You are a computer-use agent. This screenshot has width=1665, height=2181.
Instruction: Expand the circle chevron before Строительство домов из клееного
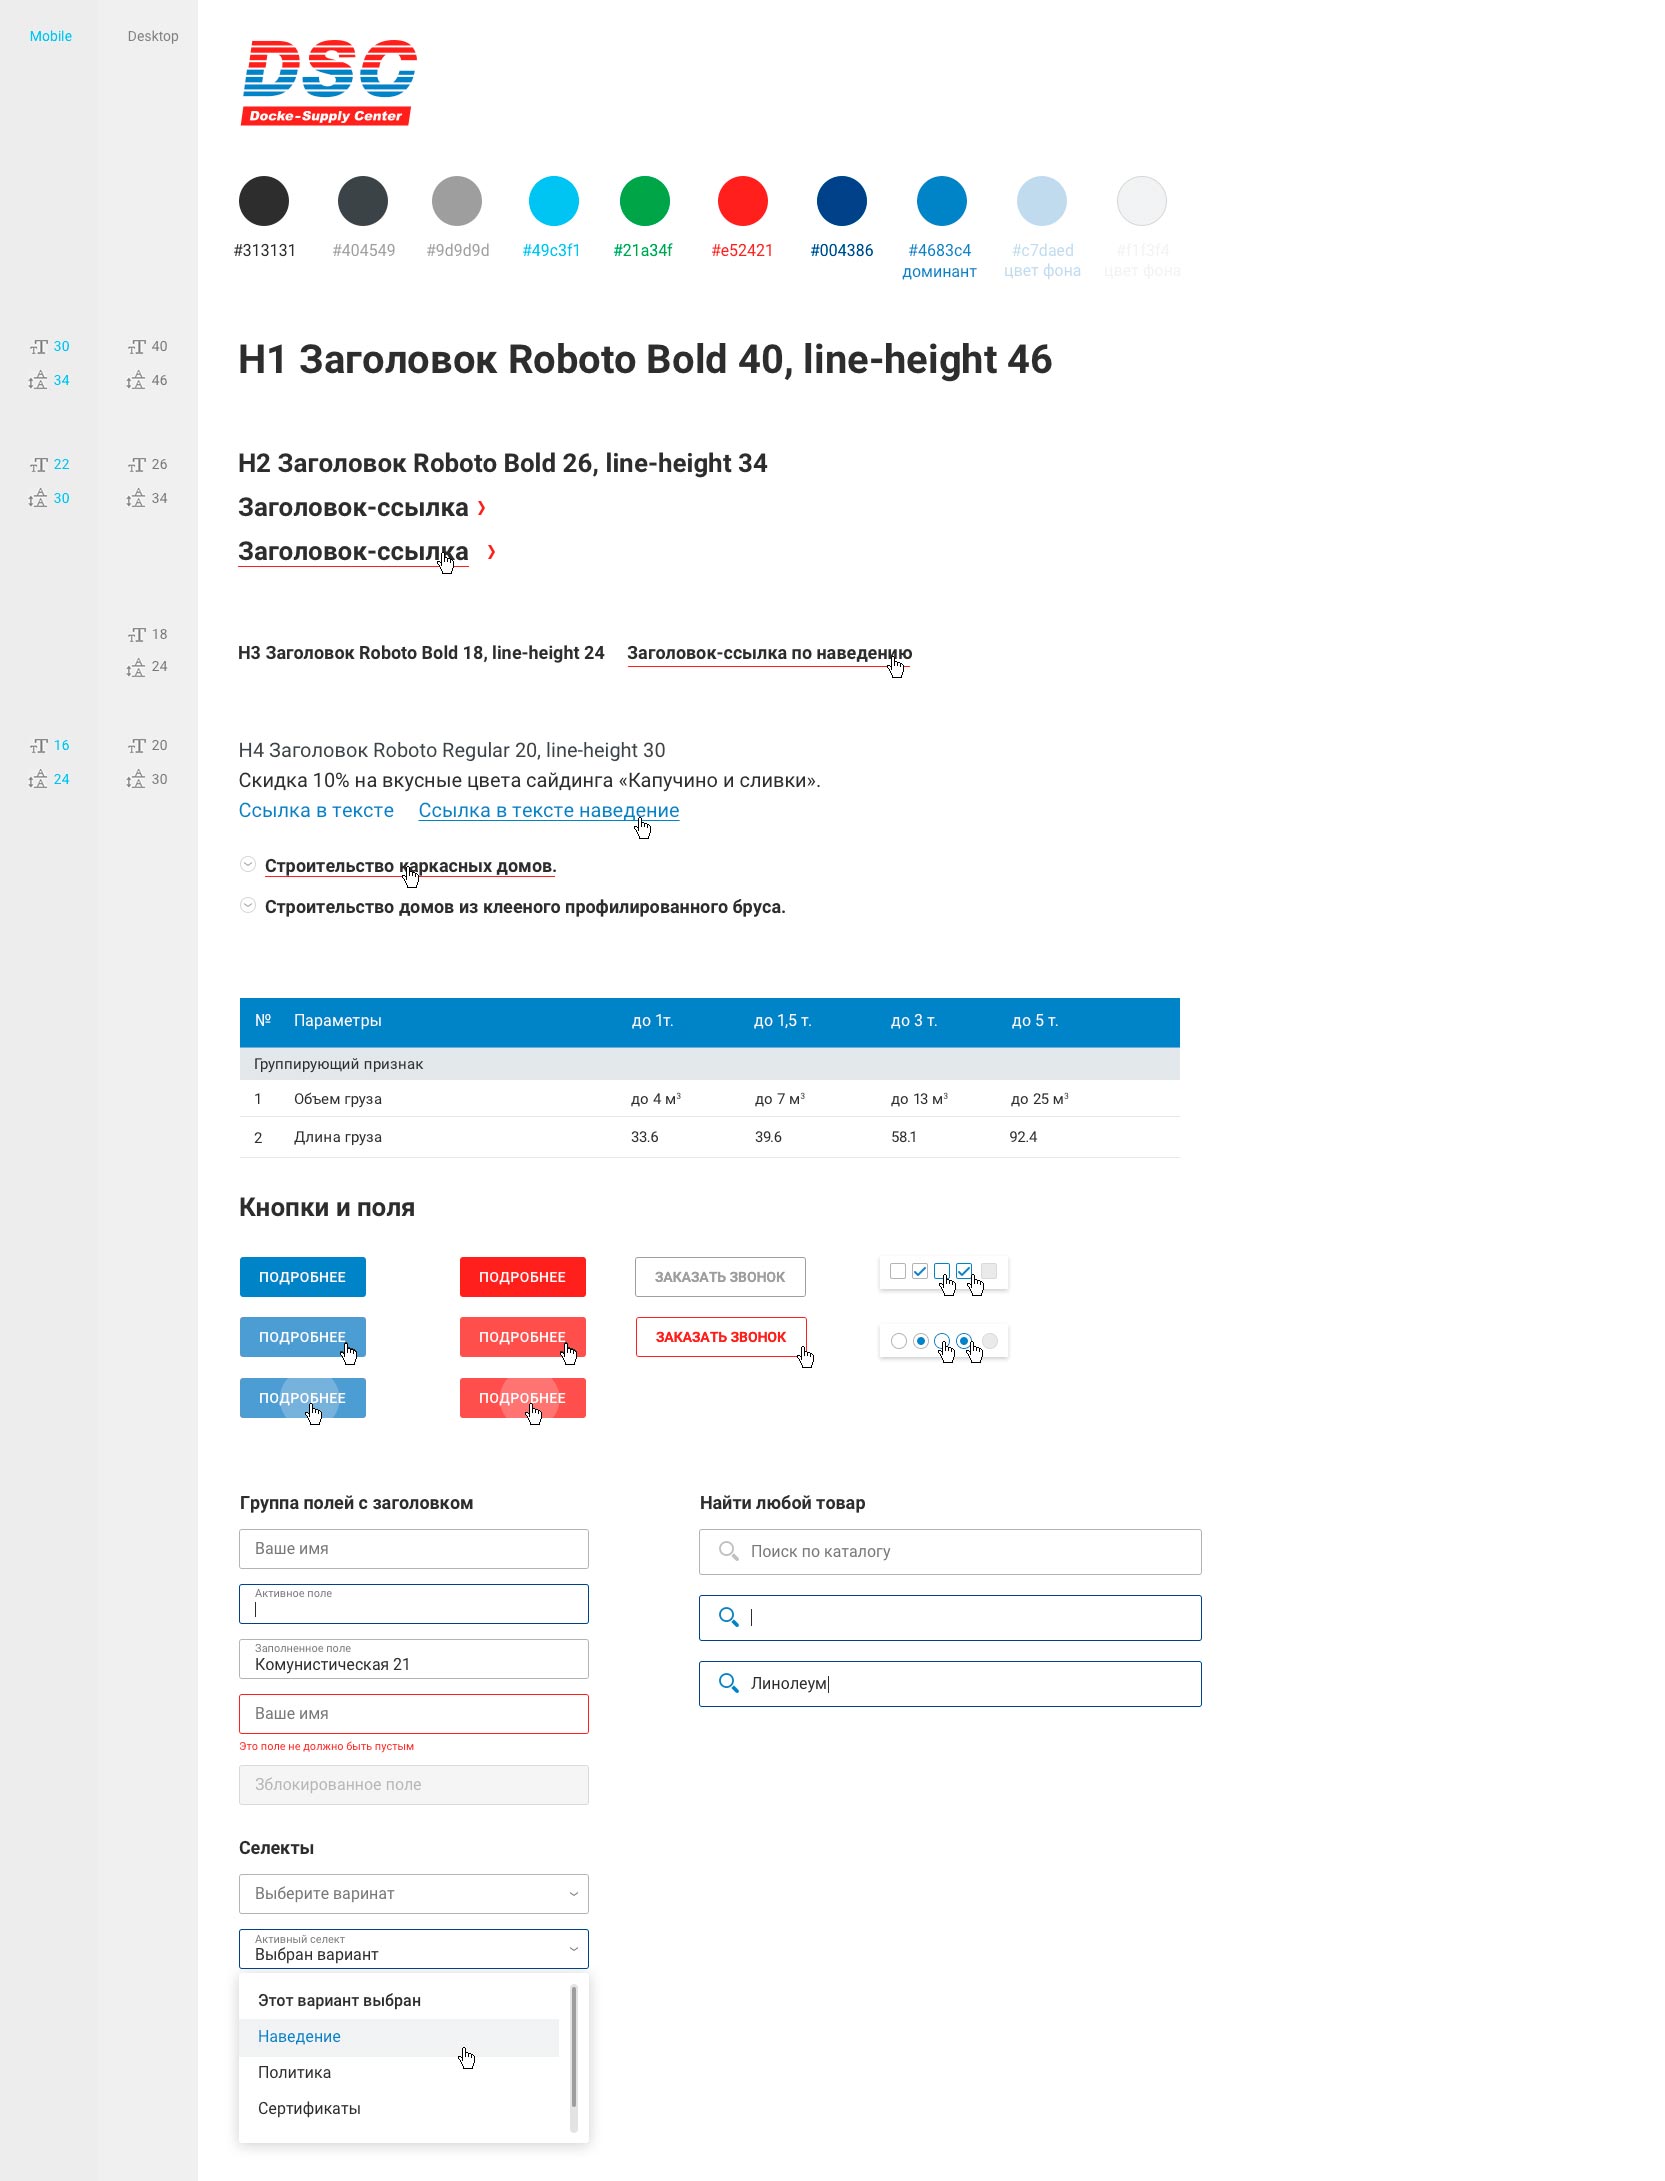[x=248, y=905]
